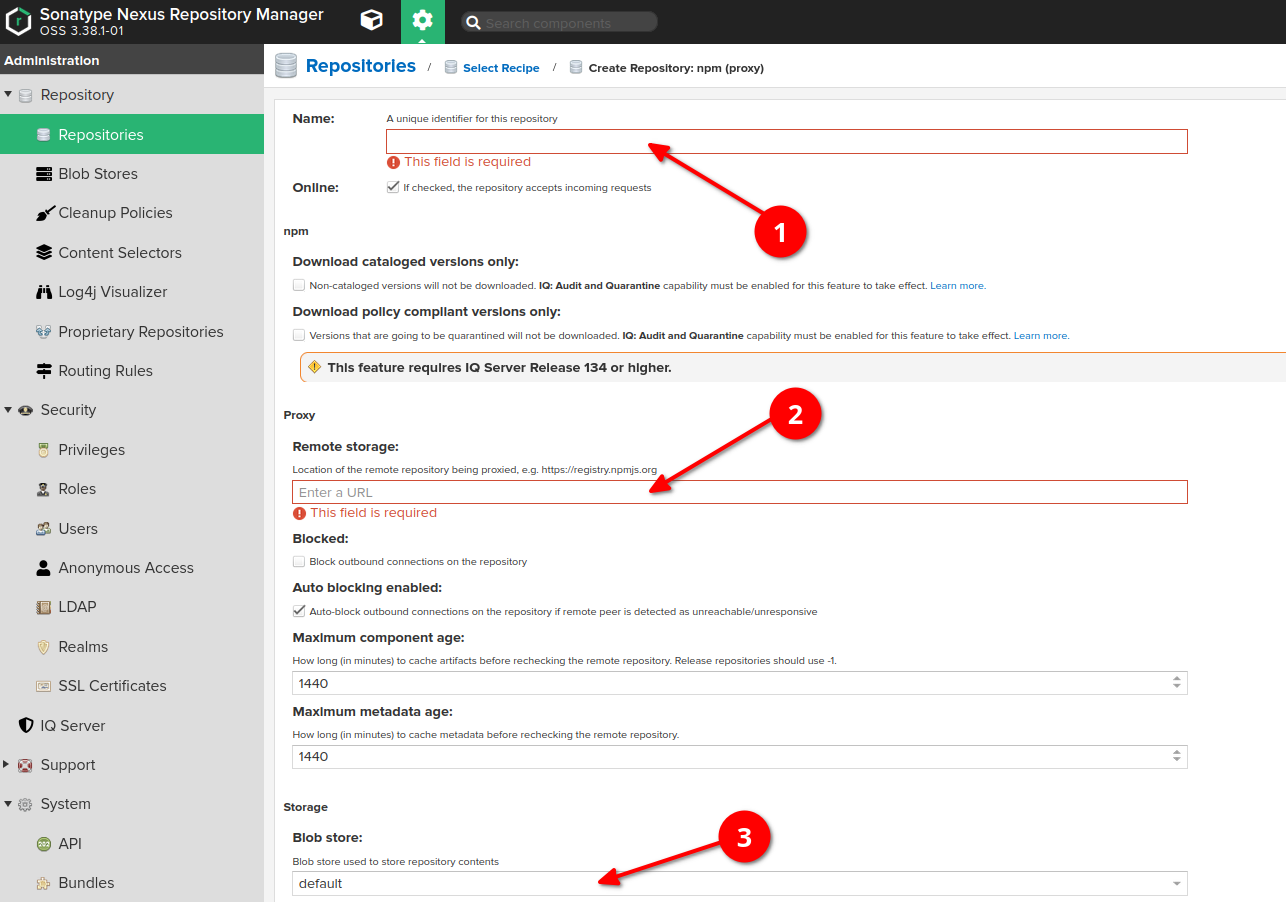Go back to Select Recipe breadcrumb

[x=501, y=68]
